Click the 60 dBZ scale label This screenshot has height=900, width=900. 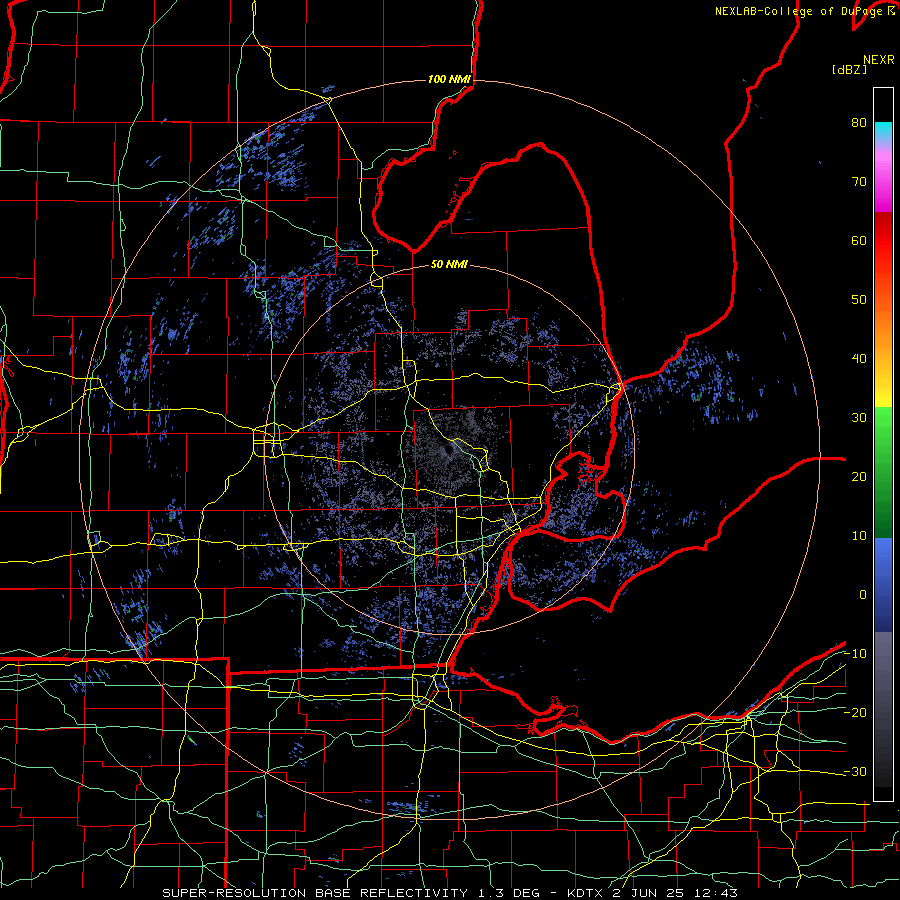click(859, 240)
